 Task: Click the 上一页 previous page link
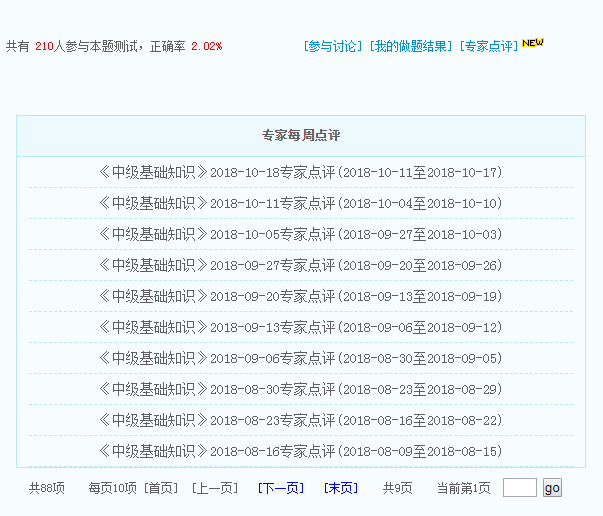pos(215,488)
